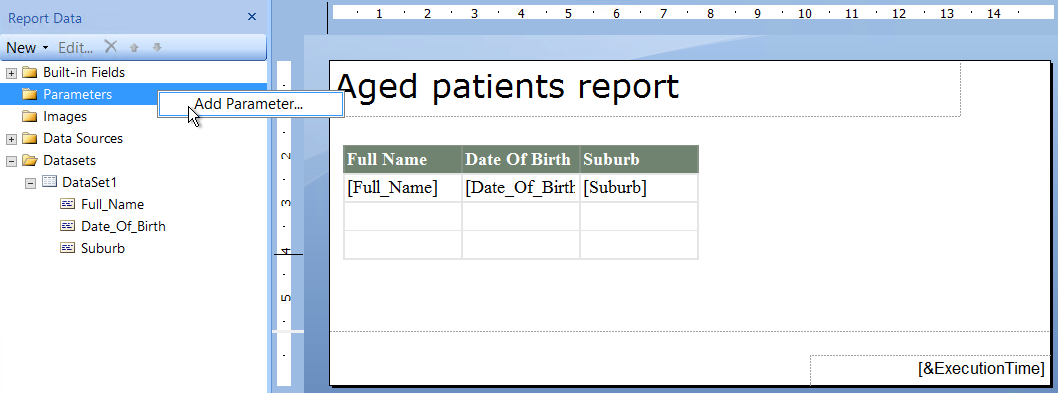Select the [Suburb] data cell
Viewport: 1058px width, 393px height.
pos(639,188)
